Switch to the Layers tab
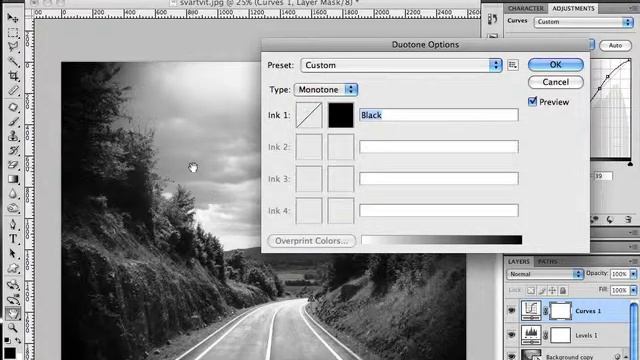This screenshot has width=640, height=360. click(518, 261)
